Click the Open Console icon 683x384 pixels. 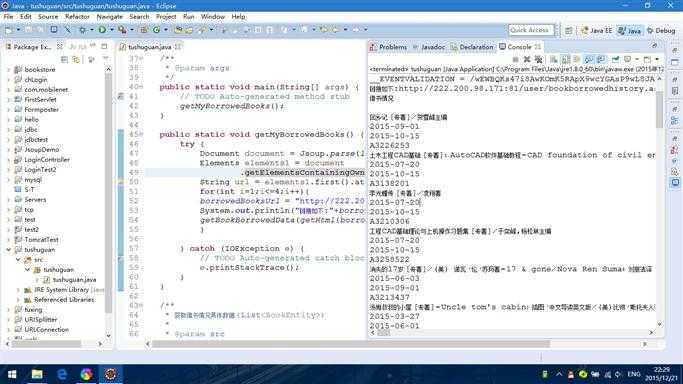(647, 59)
